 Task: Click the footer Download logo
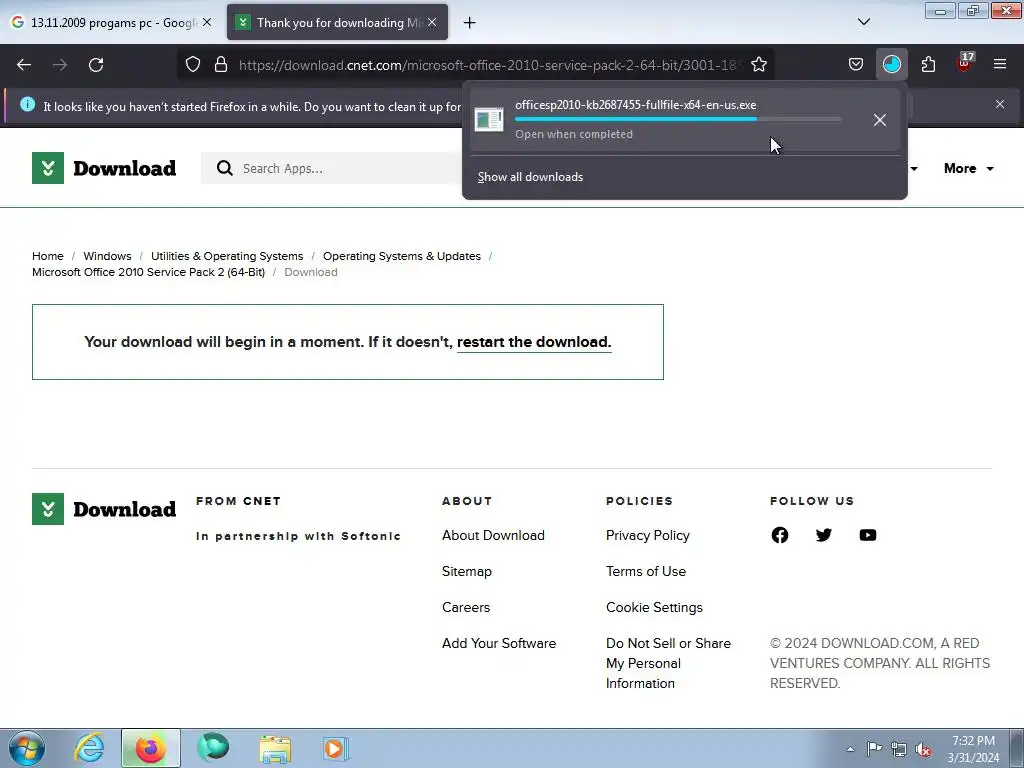coord(104,509)
